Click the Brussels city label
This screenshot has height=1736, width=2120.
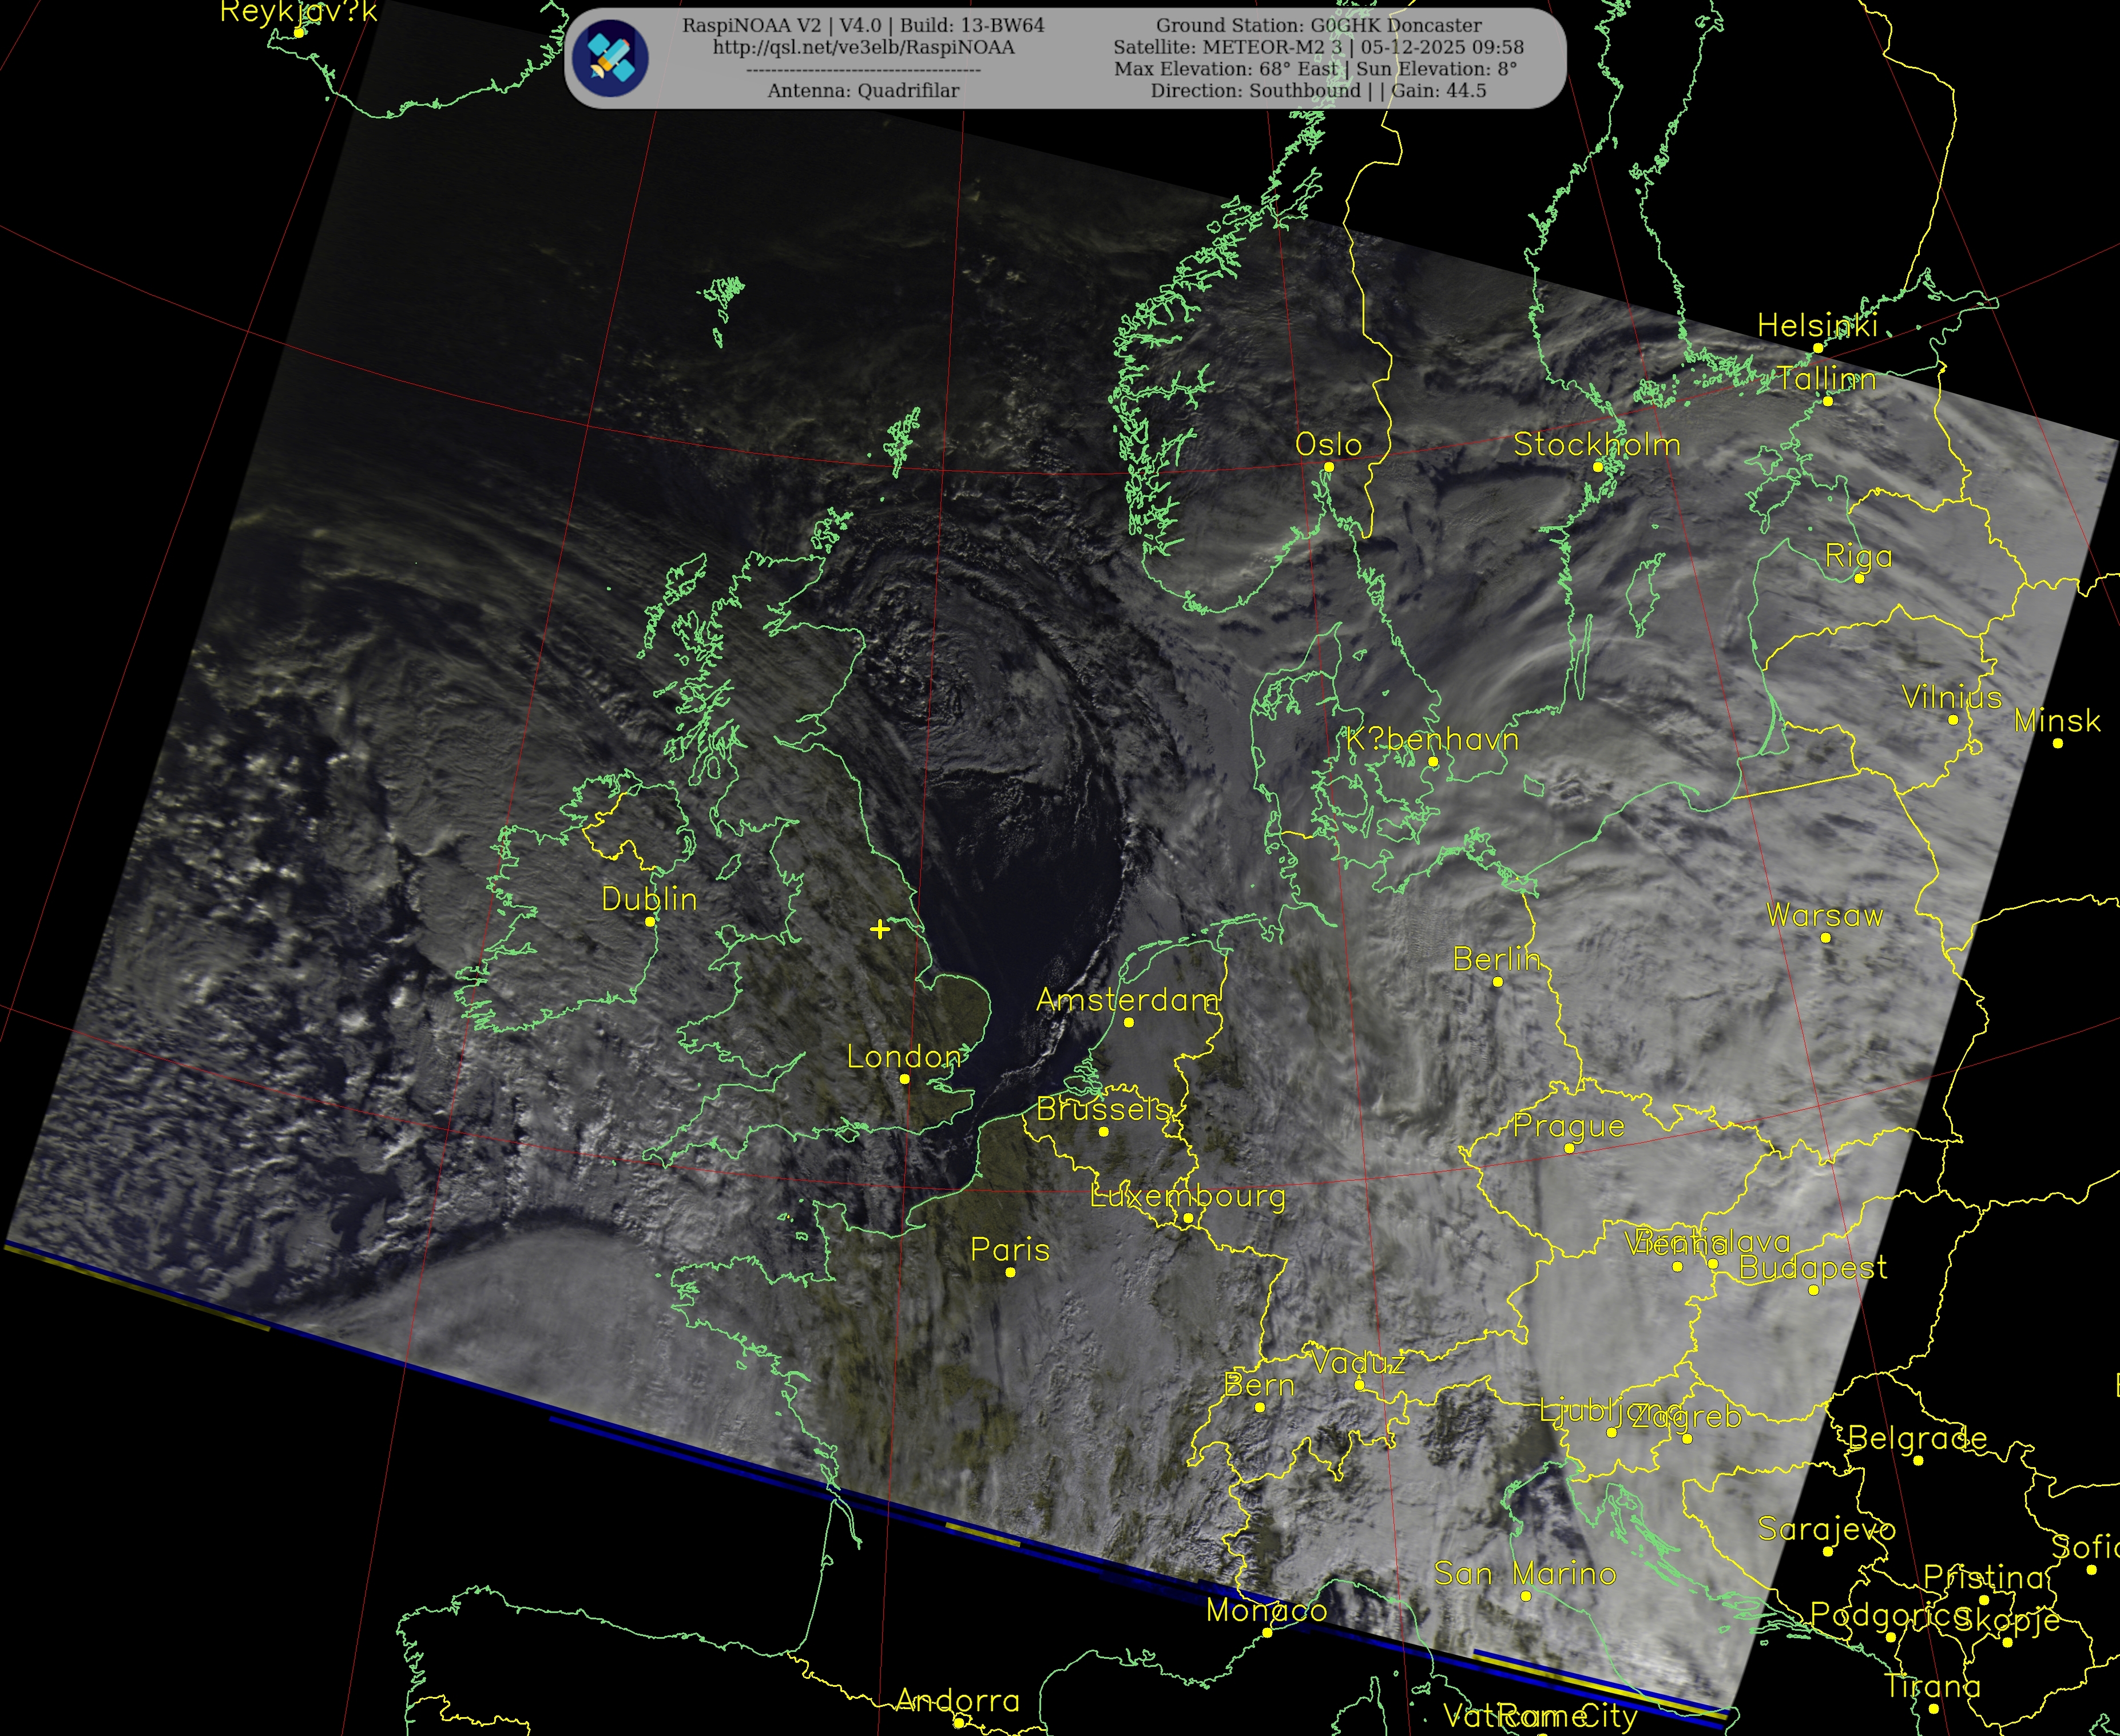[x=1103, y=1109]
